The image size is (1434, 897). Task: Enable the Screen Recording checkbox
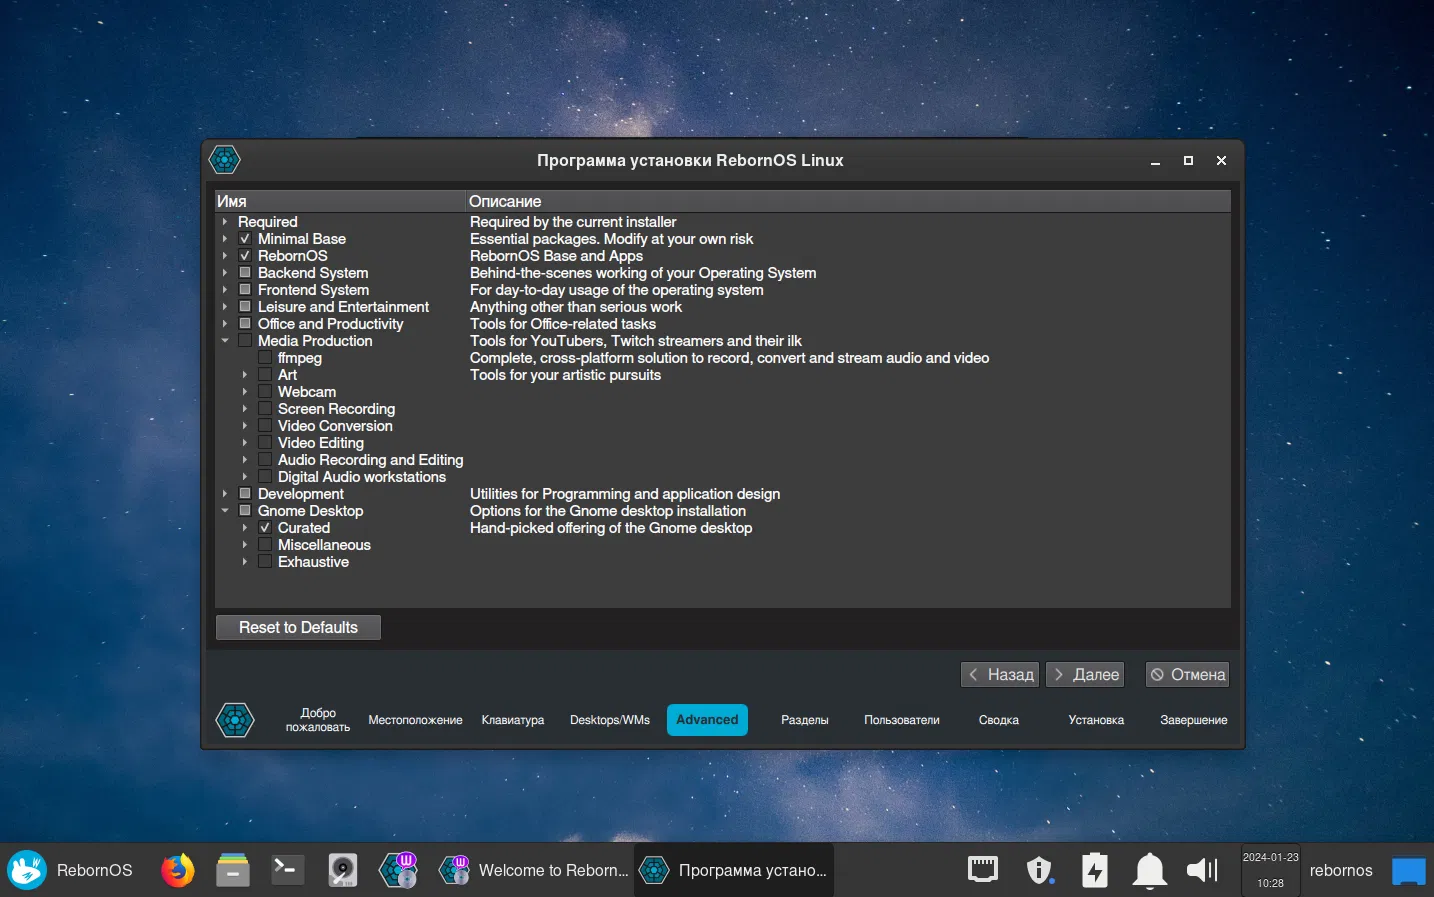(265, 409)
